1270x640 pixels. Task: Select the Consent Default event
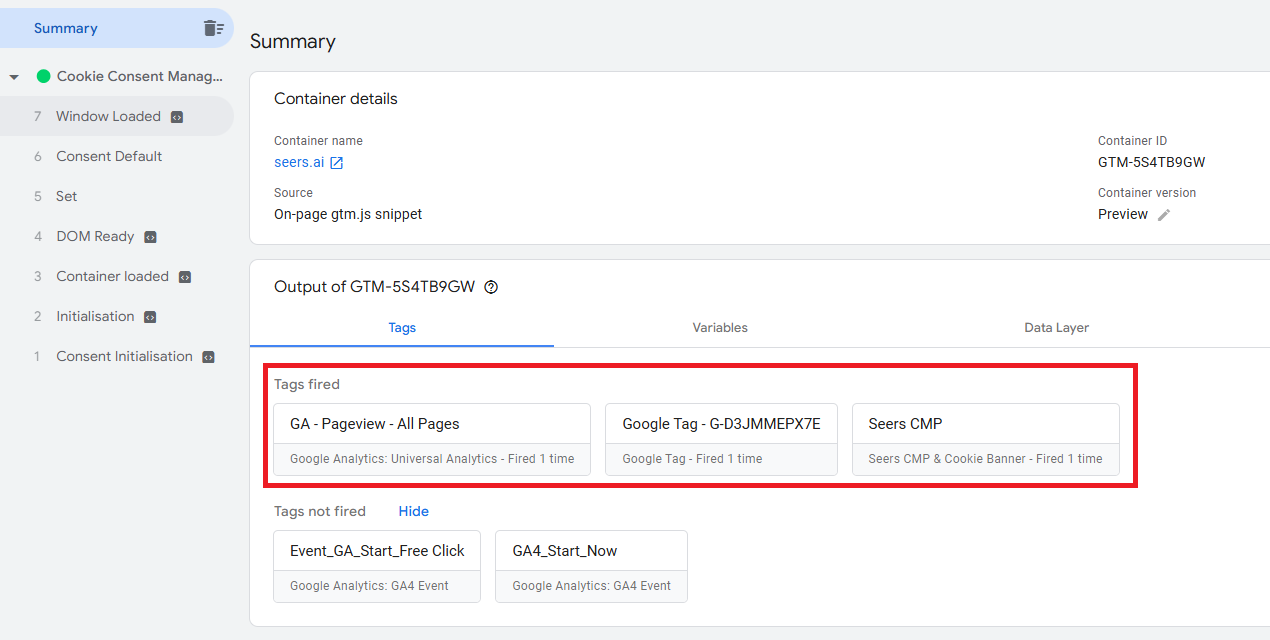tap(109, 156)
